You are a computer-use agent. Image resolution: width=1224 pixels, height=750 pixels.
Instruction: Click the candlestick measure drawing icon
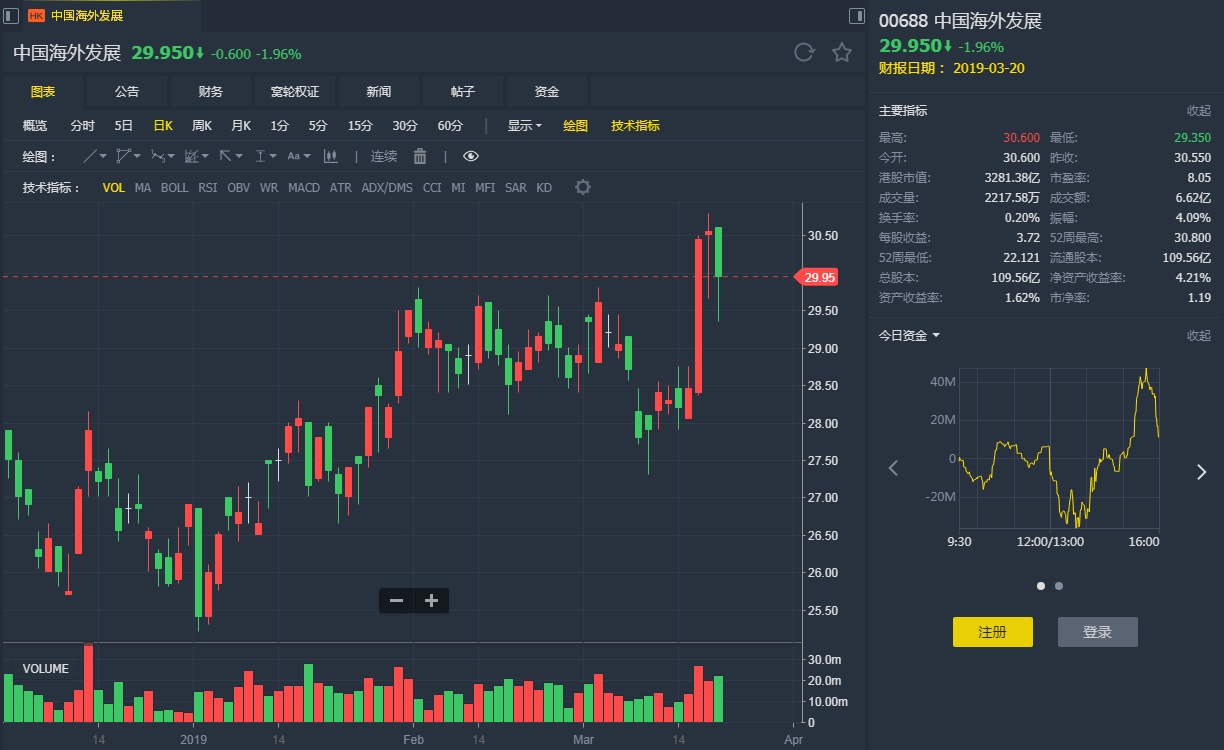click(329, 156)
